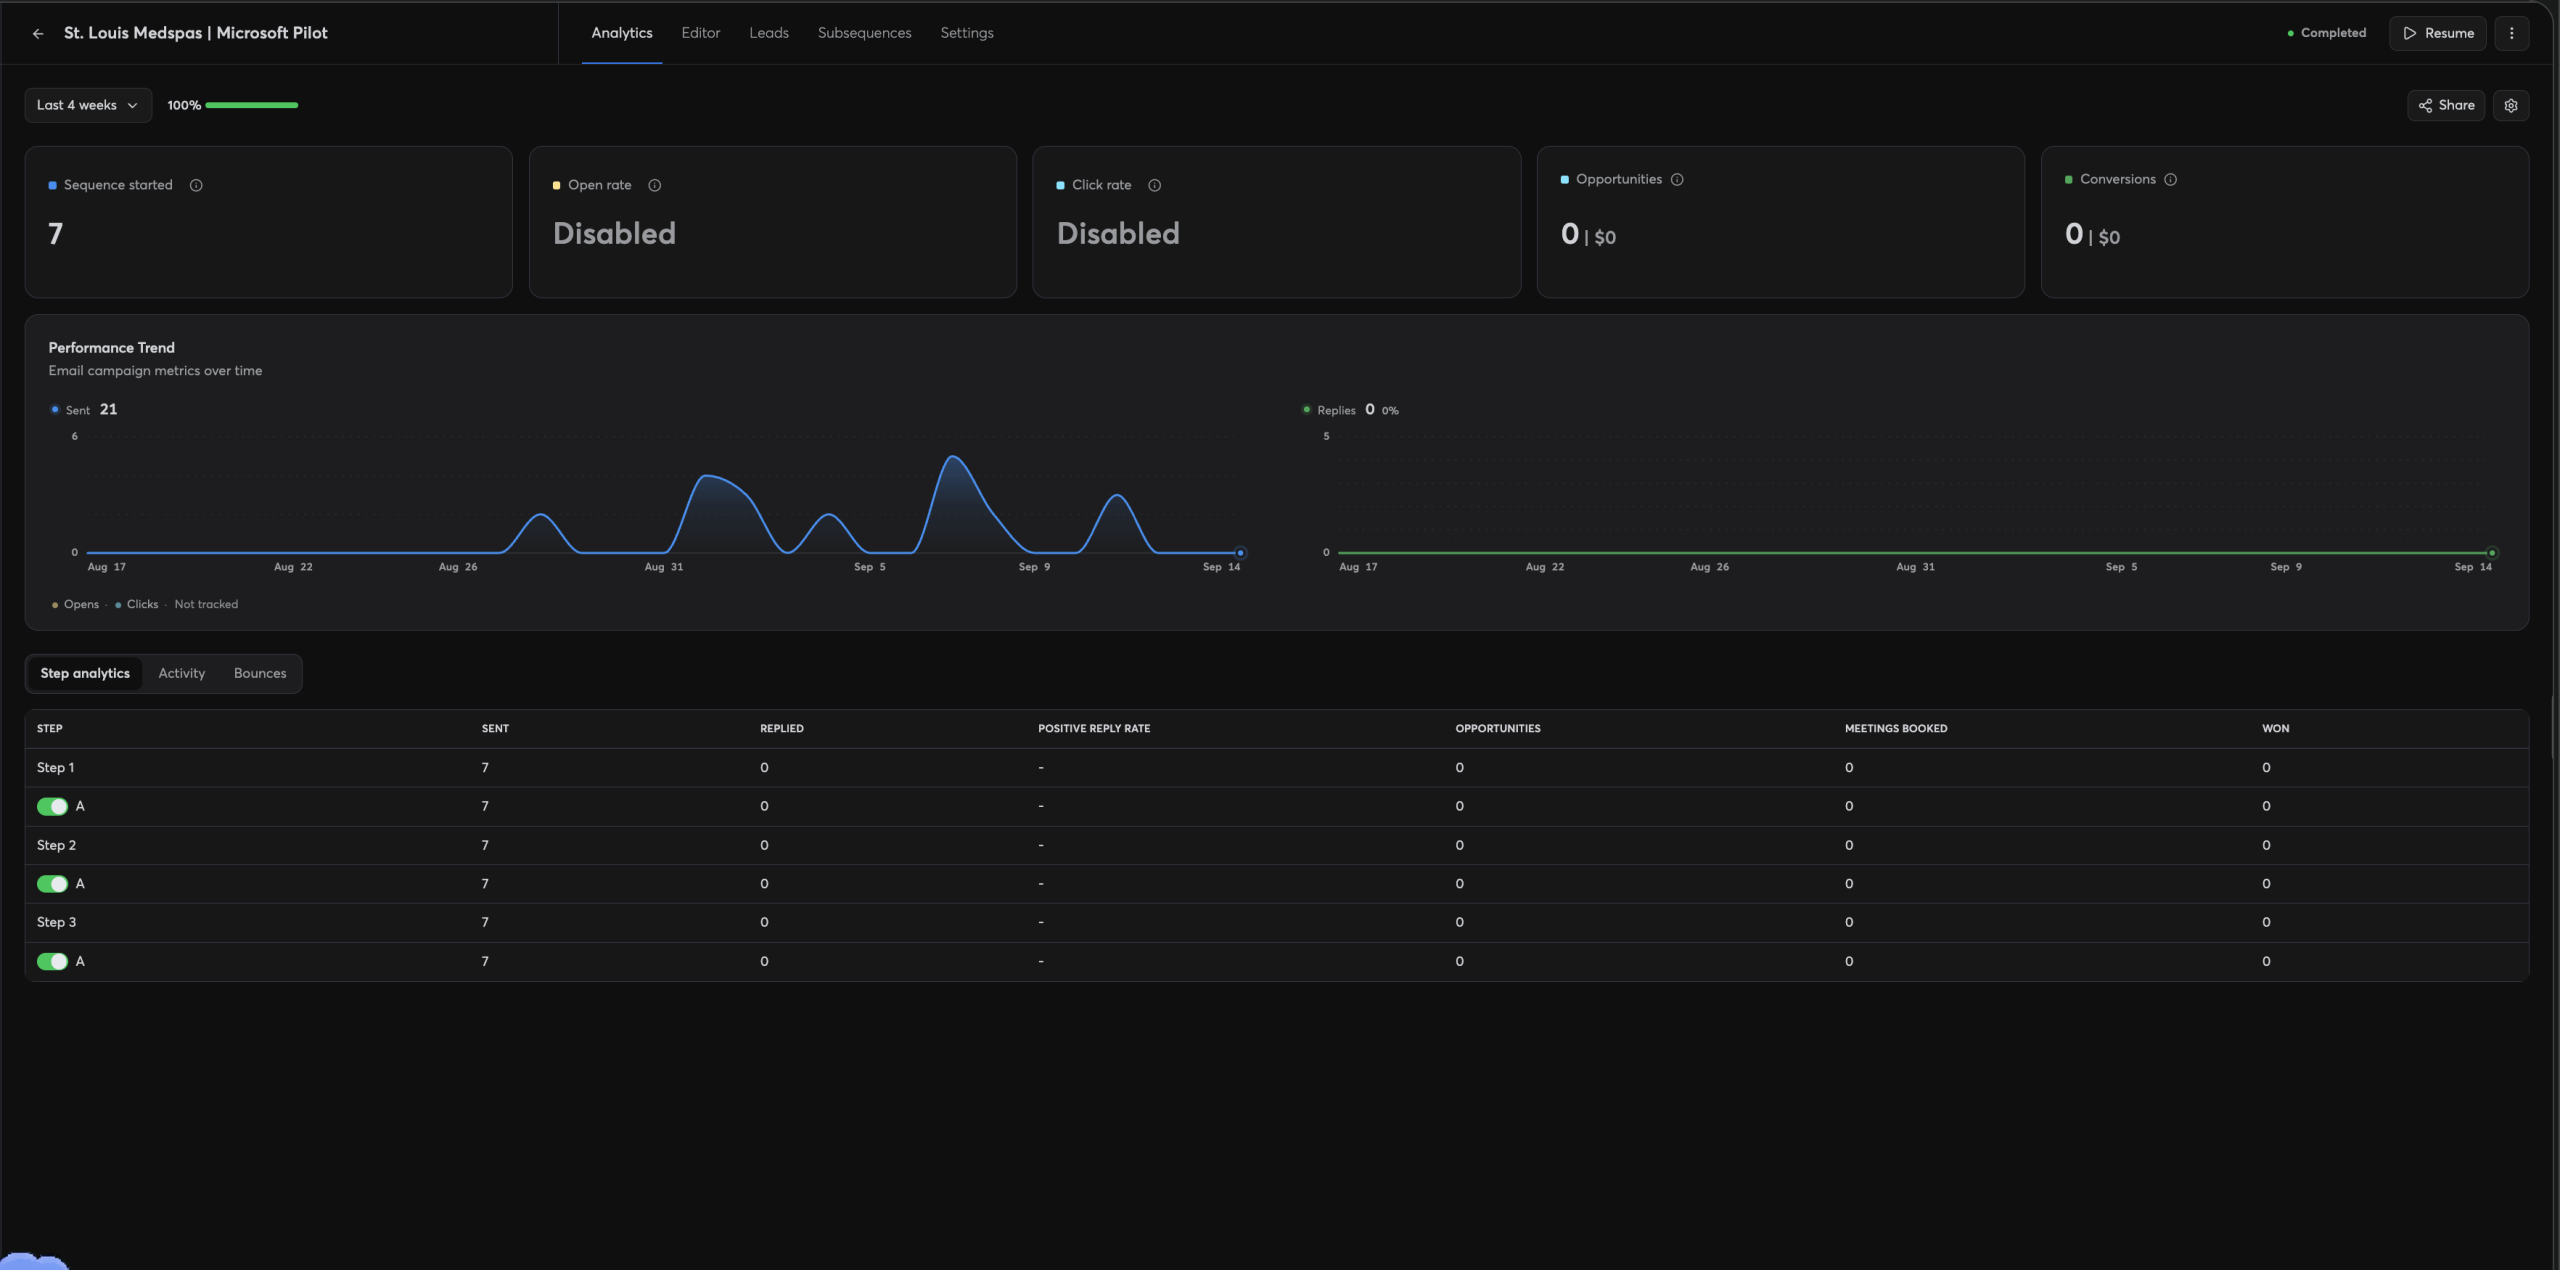Click the back arrow next to campaign title

[38, 33]
